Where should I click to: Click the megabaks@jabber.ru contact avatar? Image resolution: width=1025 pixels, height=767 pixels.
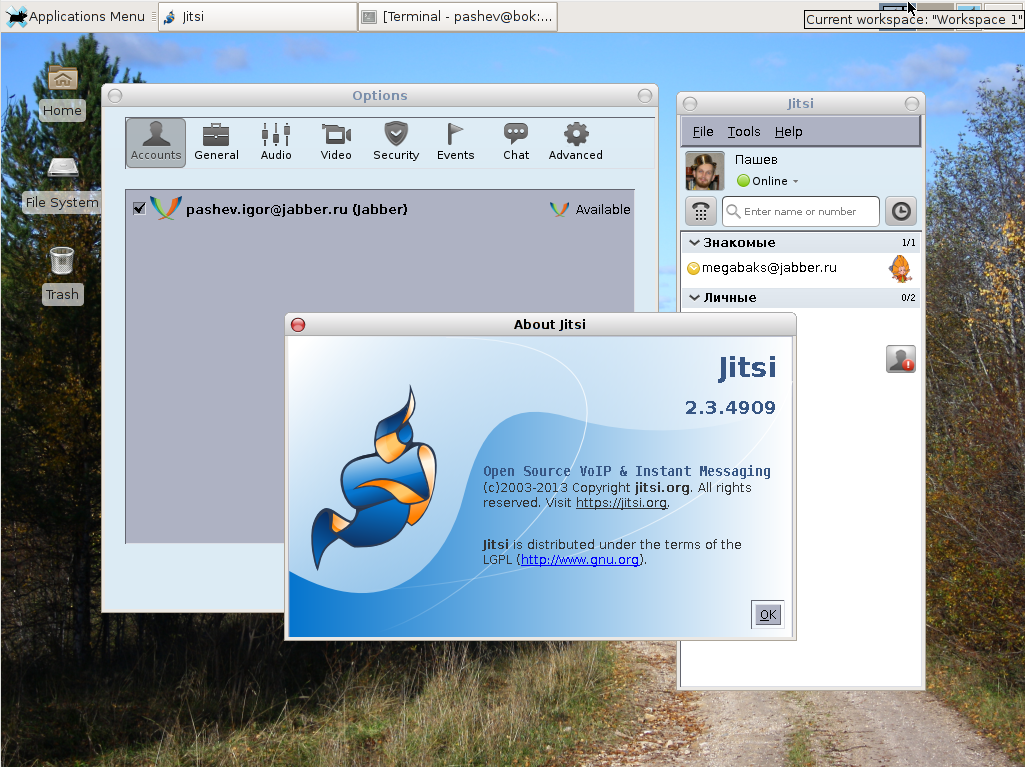[900, 269]
